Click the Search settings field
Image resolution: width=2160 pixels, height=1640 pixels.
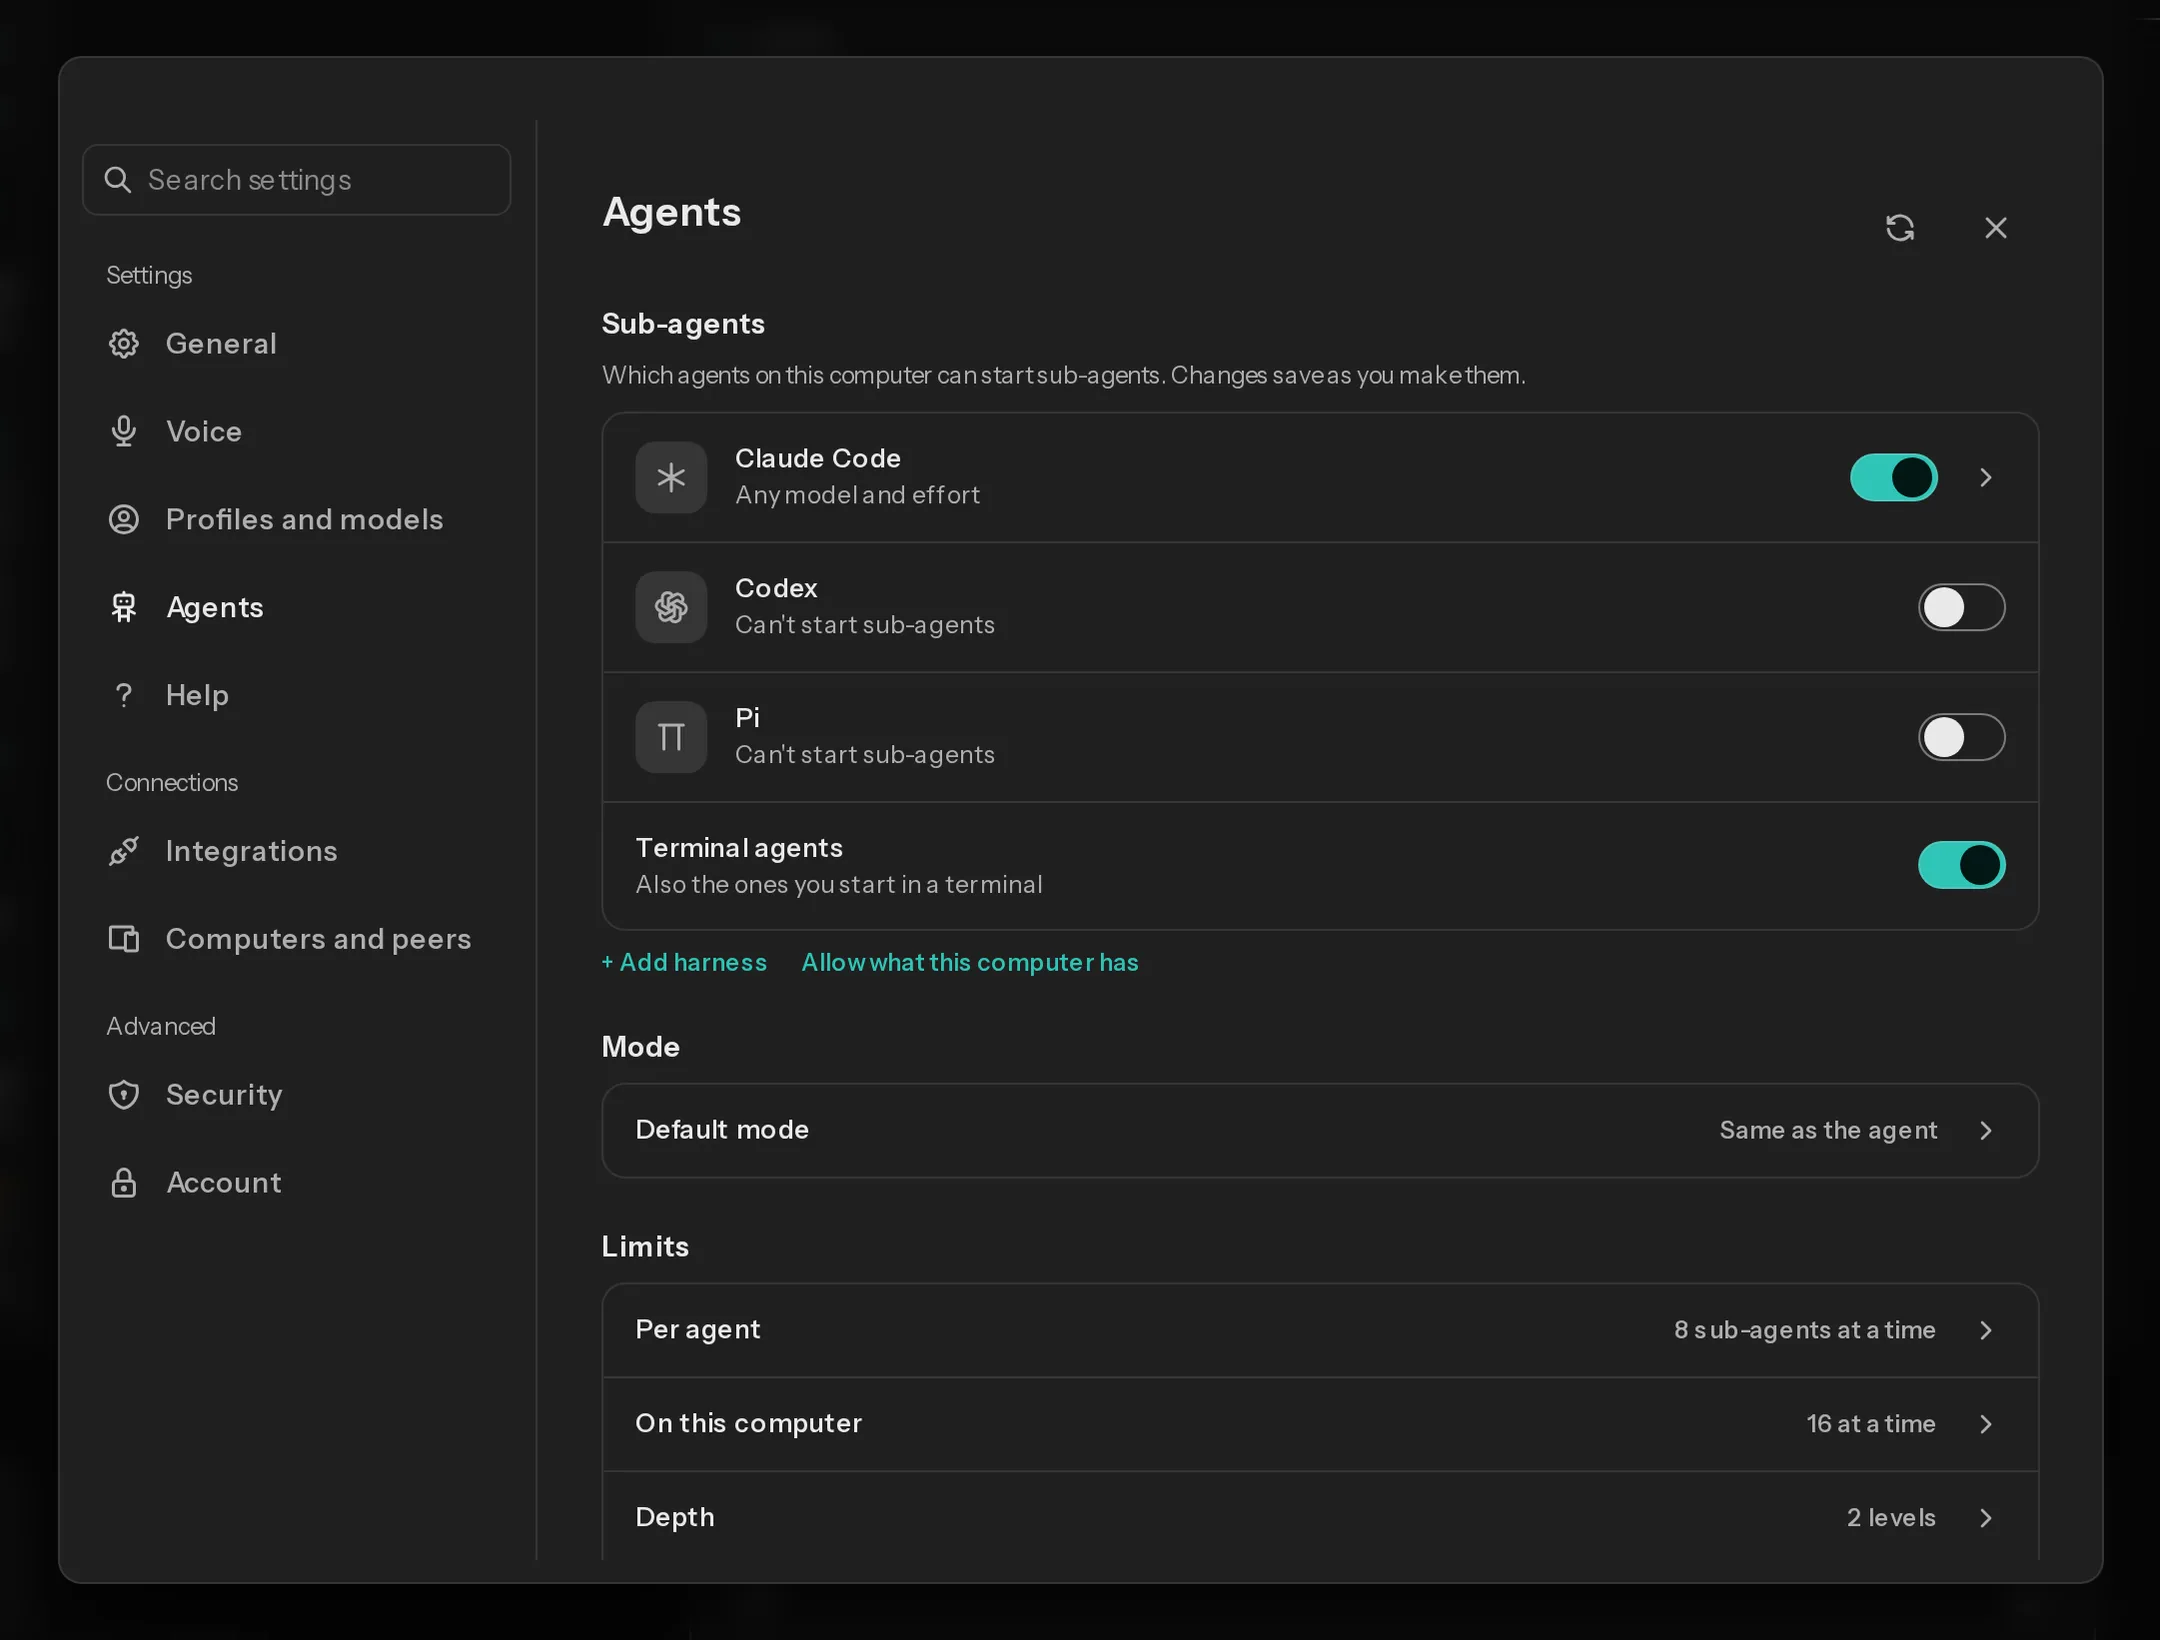(296, 180)
